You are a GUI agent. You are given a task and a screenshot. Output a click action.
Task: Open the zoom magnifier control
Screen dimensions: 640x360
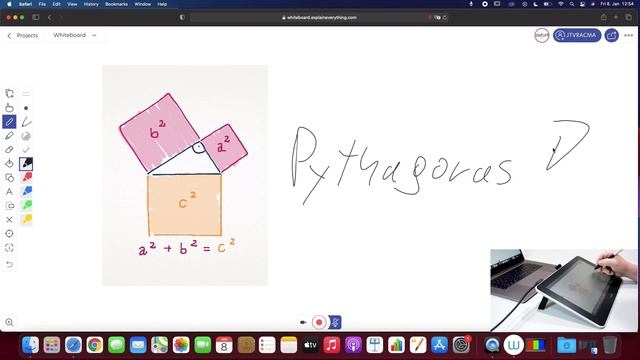point(9,322)
